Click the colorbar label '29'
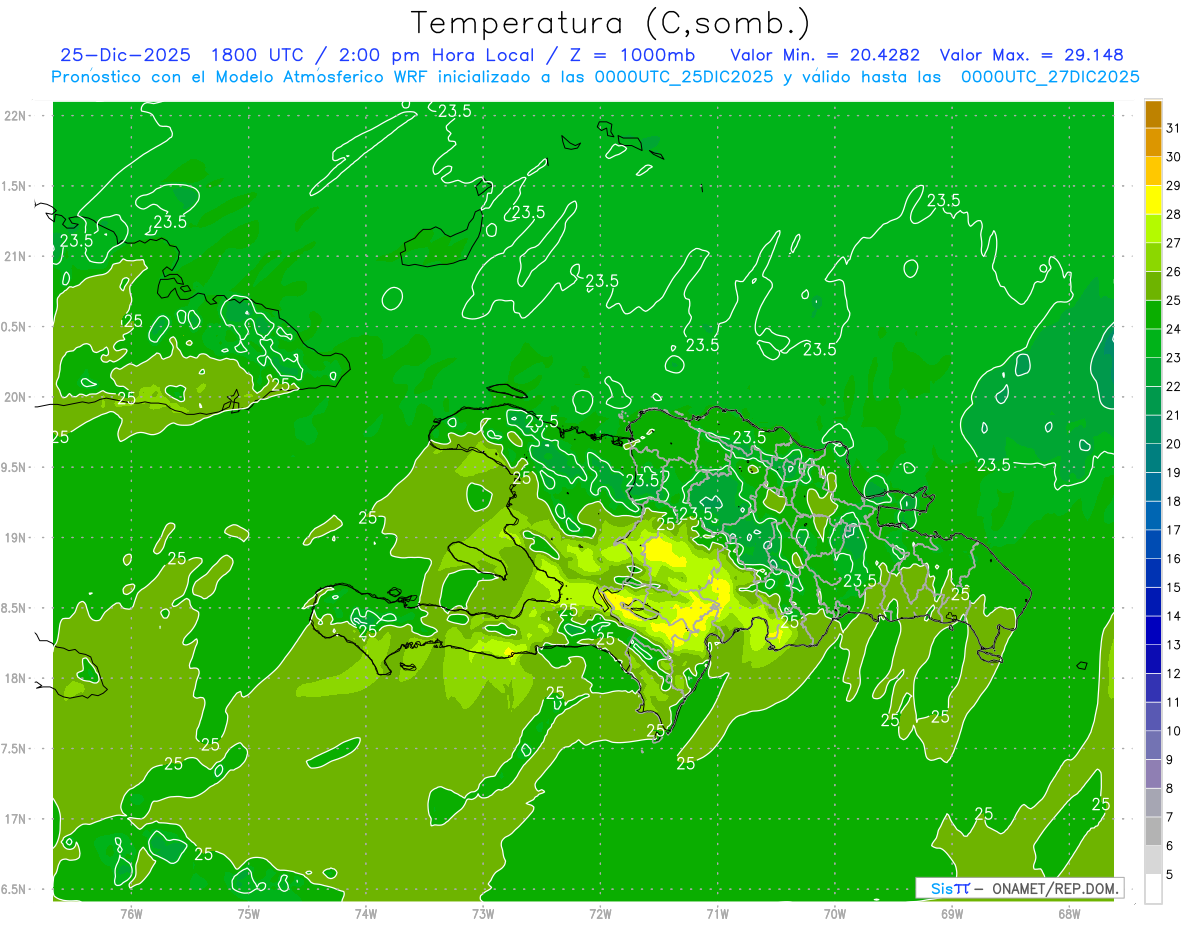Screen dimensions: 1200x927 click(x=1174, y=186)
